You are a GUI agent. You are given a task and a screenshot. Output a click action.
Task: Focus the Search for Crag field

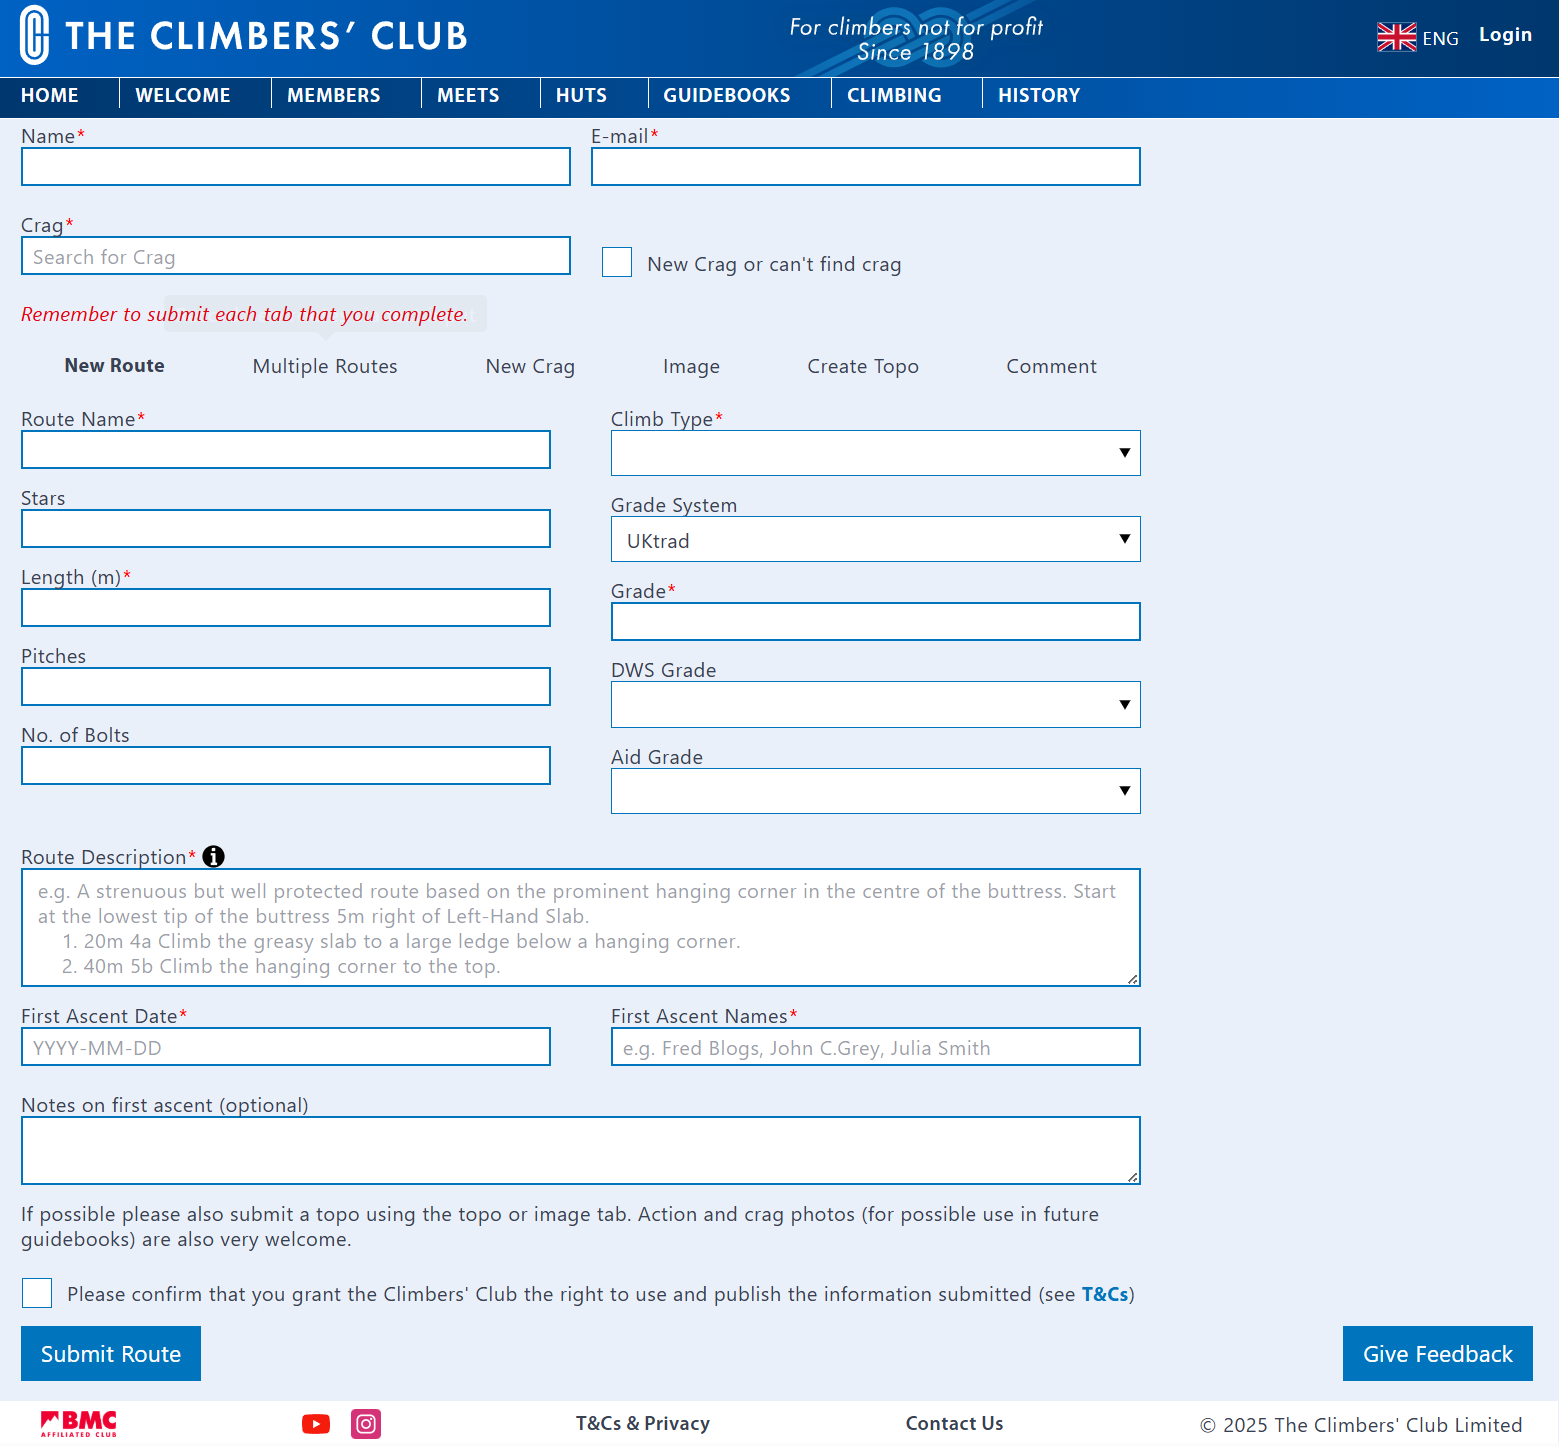pos(296,257)
